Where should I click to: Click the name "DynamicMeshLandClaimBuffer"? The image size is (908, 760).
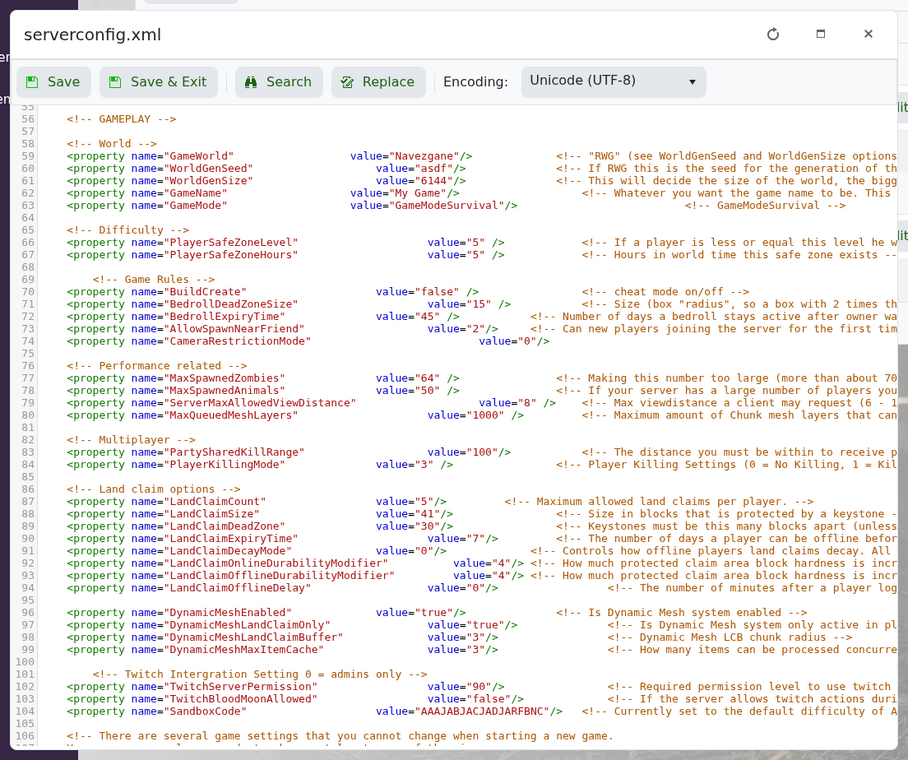(254, 638)
